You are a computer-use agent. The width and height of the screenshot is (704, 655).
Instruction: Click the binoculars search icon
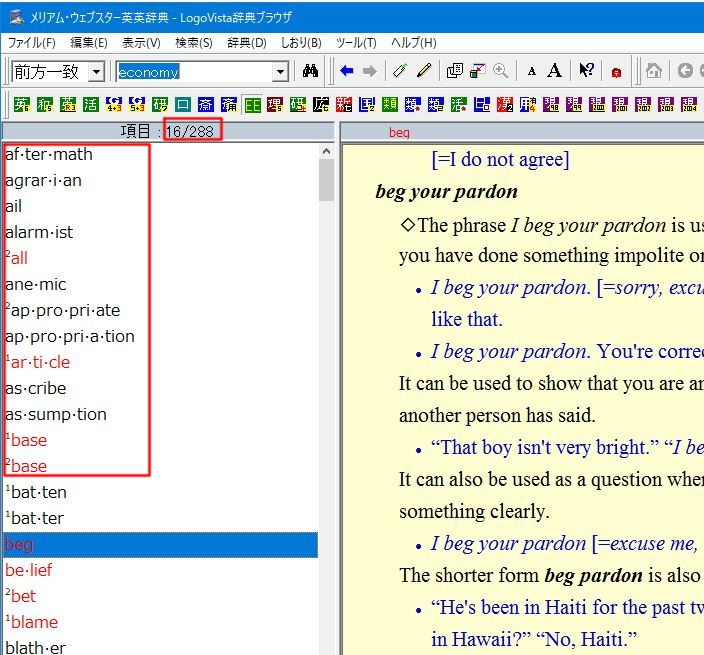pyautogui.click(x=310, y=71)
